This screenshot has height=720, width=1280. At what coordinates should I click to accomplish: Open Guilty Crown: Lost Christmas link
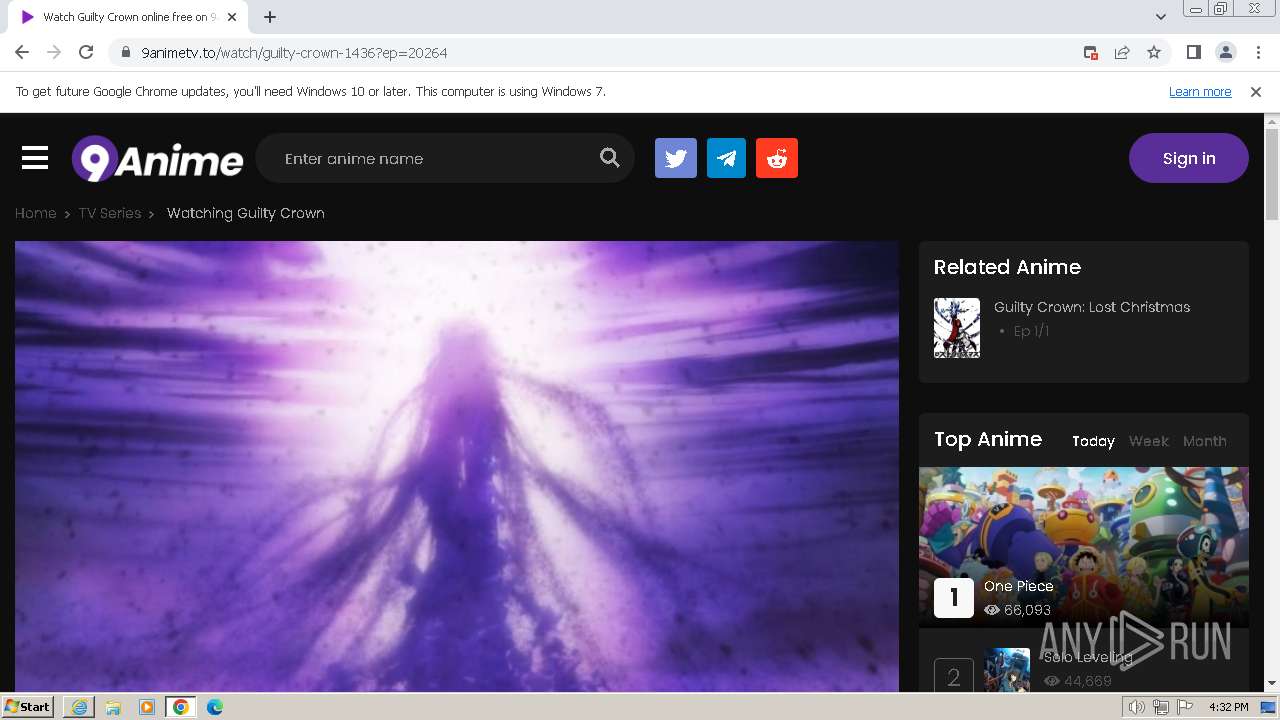(x=1092, y=307)
